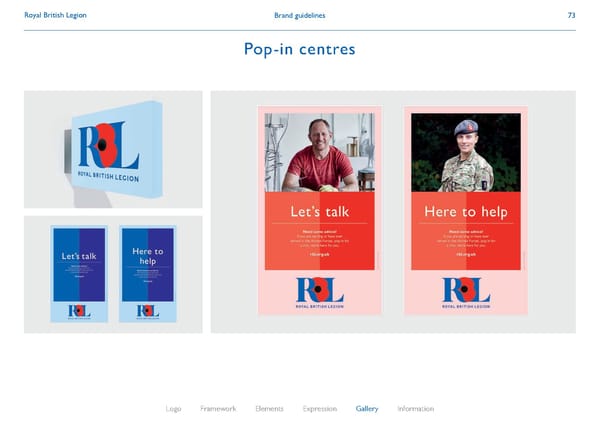Click the Royal British Legion header text
The height and width of the screenshot is (424, 600).
pos(53,15)
